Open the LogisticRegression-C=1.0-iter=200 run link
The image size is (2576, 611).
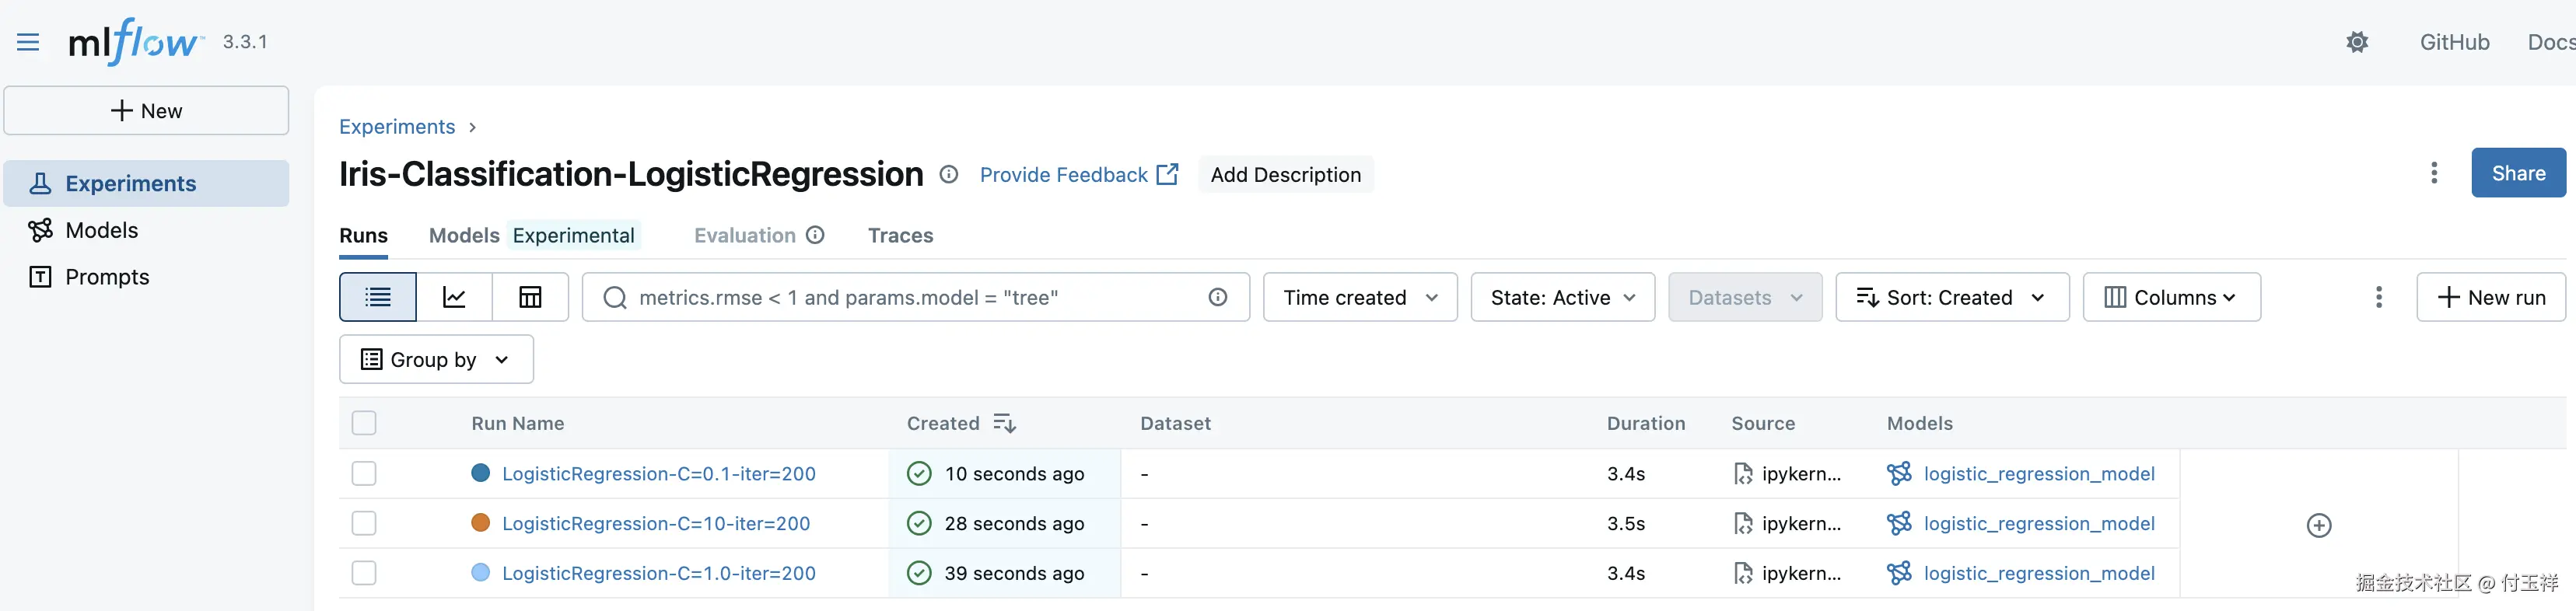pos(658,573)
